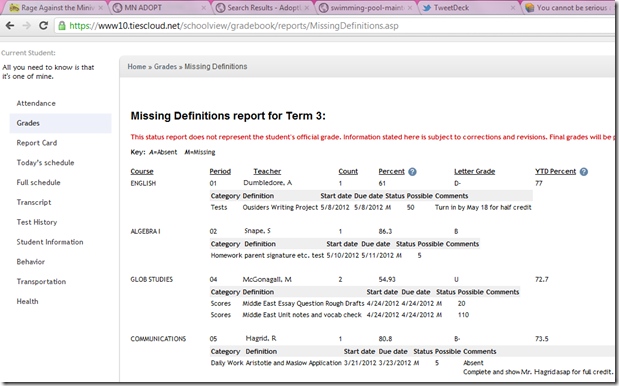Viewport: 619px width, 386px height.
Task: Select Grades in the sidebar
Action: click(60, 123)
